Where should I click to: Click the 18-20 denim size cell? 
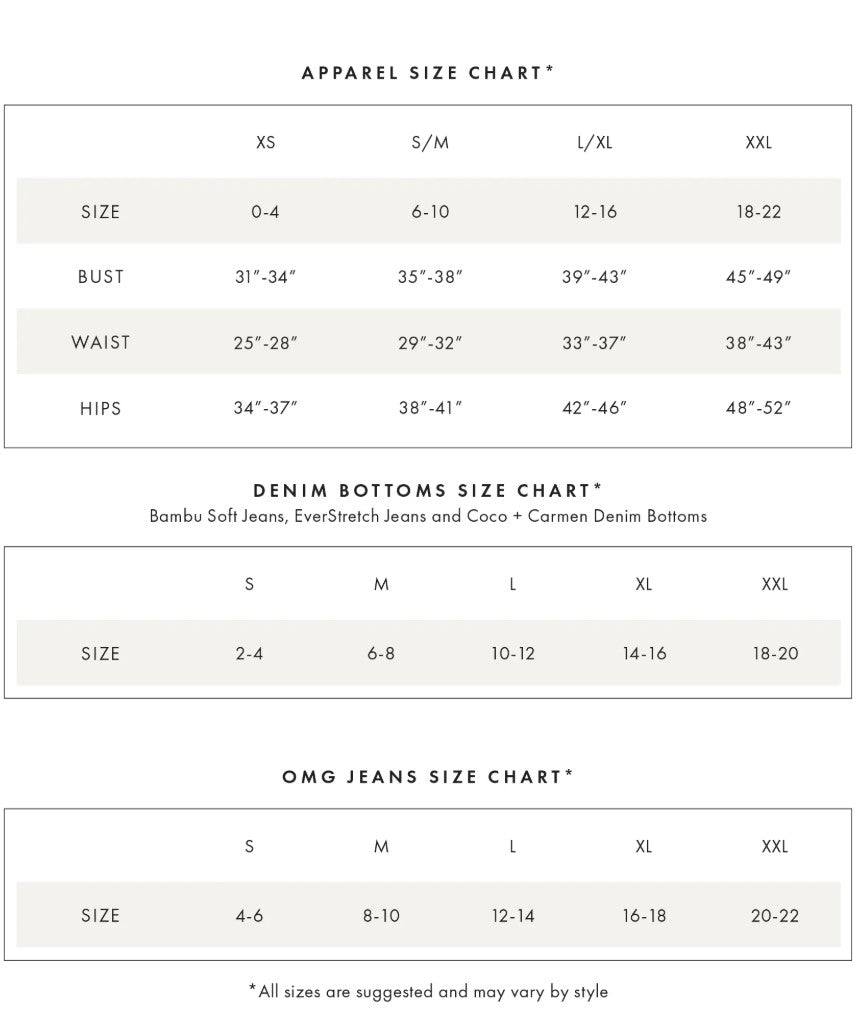(x=775, y=654)
